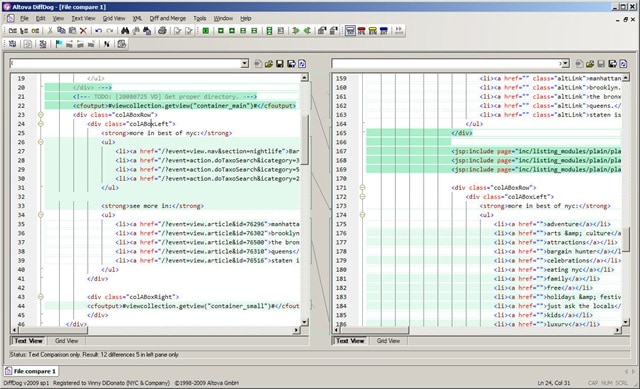Select left pane Text View tab
Image resolution: width=640 pixels, height=389 pixels.
28,341
